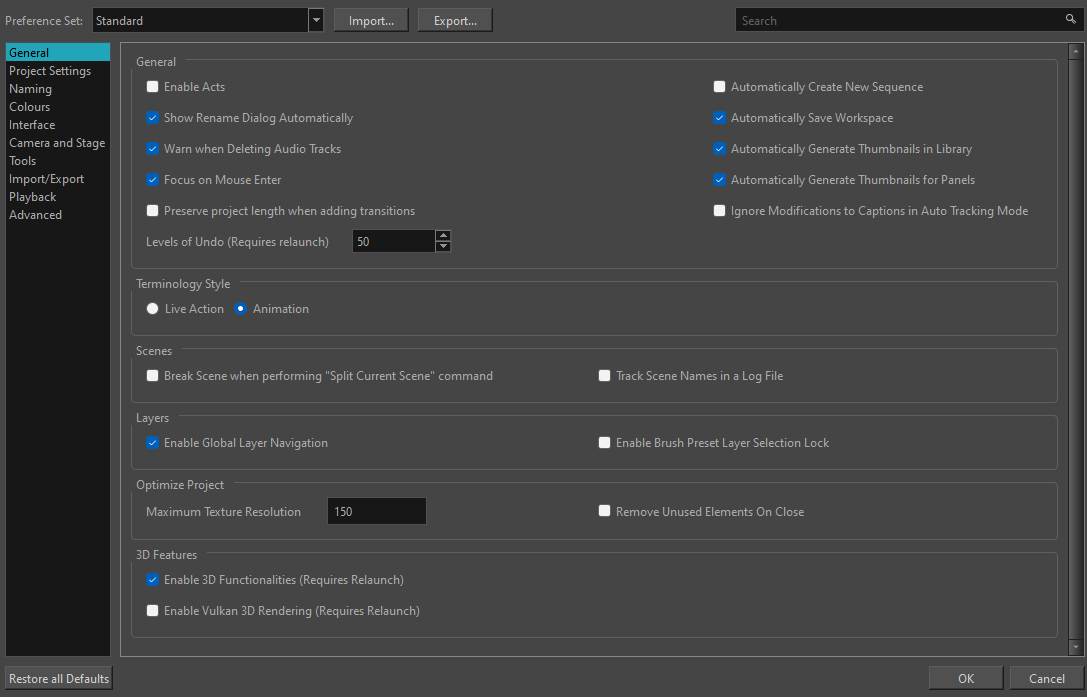Image resolution: width=1087 pixels, height=697 pixels.
Task: Click in the Search preferences field
Action: 900,20
